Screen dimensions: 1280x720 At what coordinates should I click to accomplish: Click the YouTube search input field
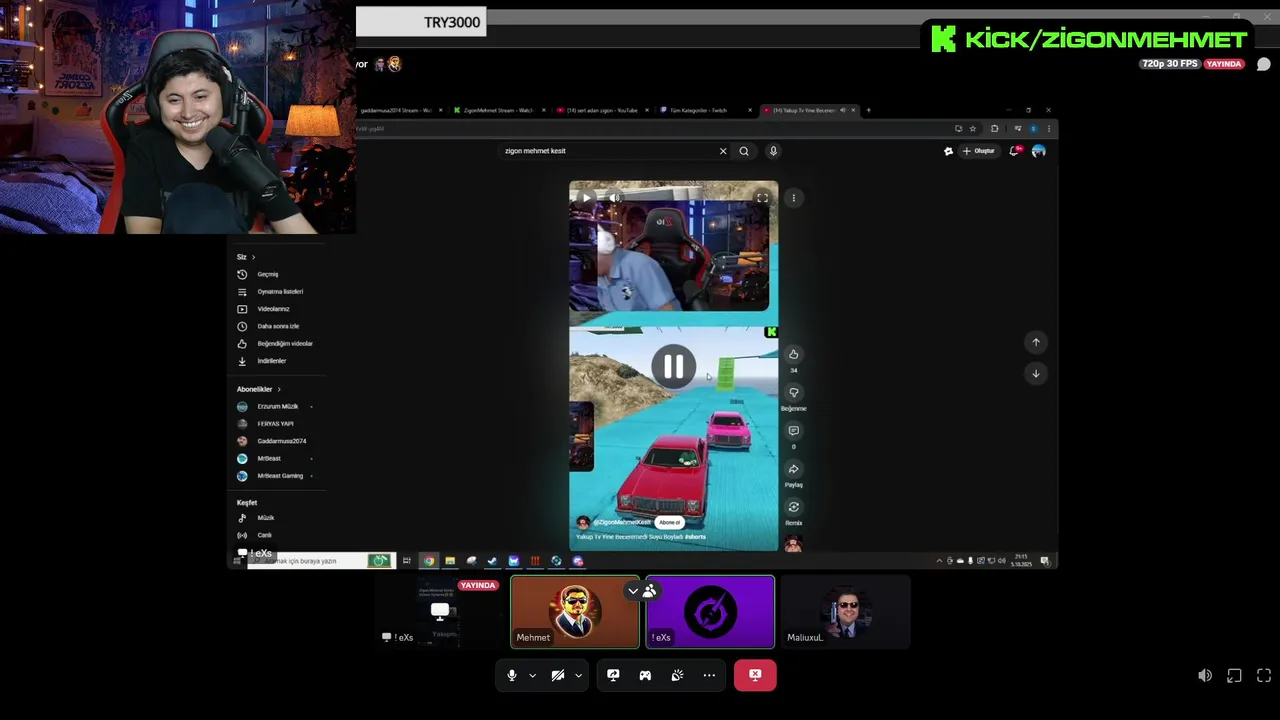pos(610,151)
